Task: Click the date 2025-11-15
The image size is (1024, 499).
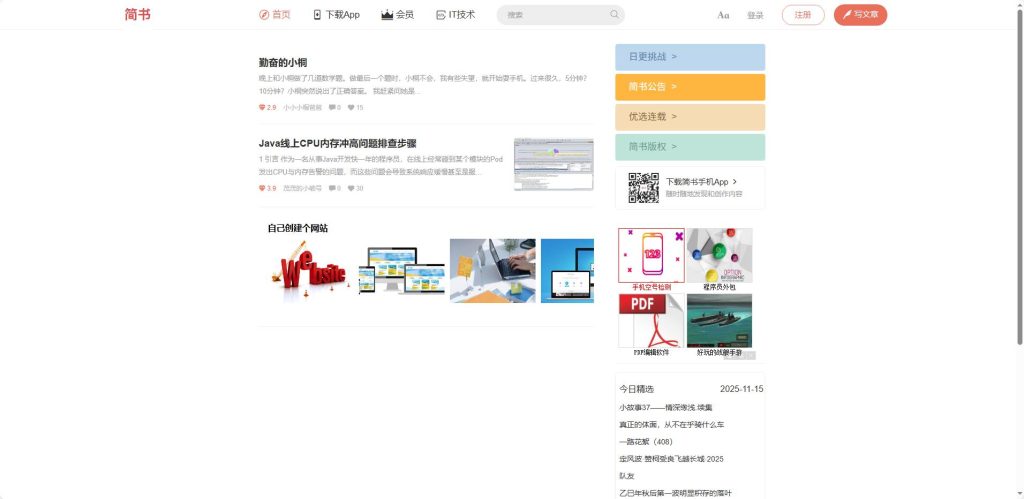Action: [x=741, y=389]
